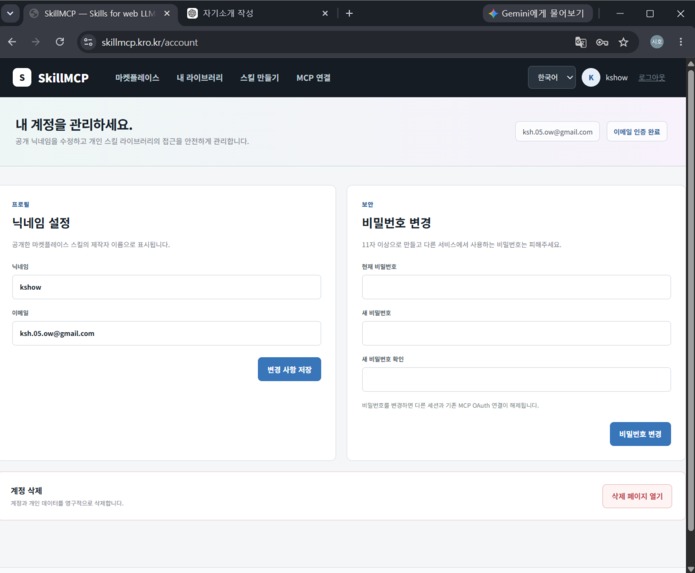Switch to the SkillMCP browser tab

click(x=100, y=13)
